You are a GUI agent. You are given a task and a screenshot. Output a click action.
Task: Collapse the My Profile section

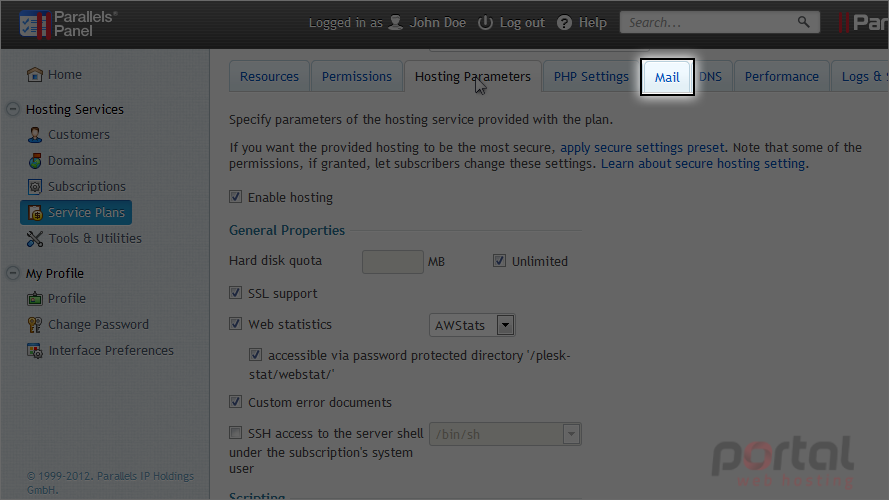[x=12, y=273]
